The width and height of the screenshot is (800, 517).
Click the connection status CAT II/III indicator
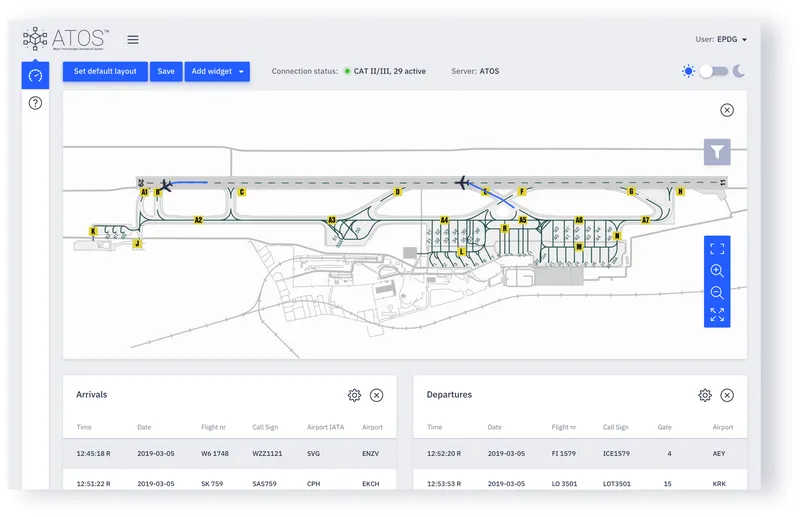pos(385,71)
